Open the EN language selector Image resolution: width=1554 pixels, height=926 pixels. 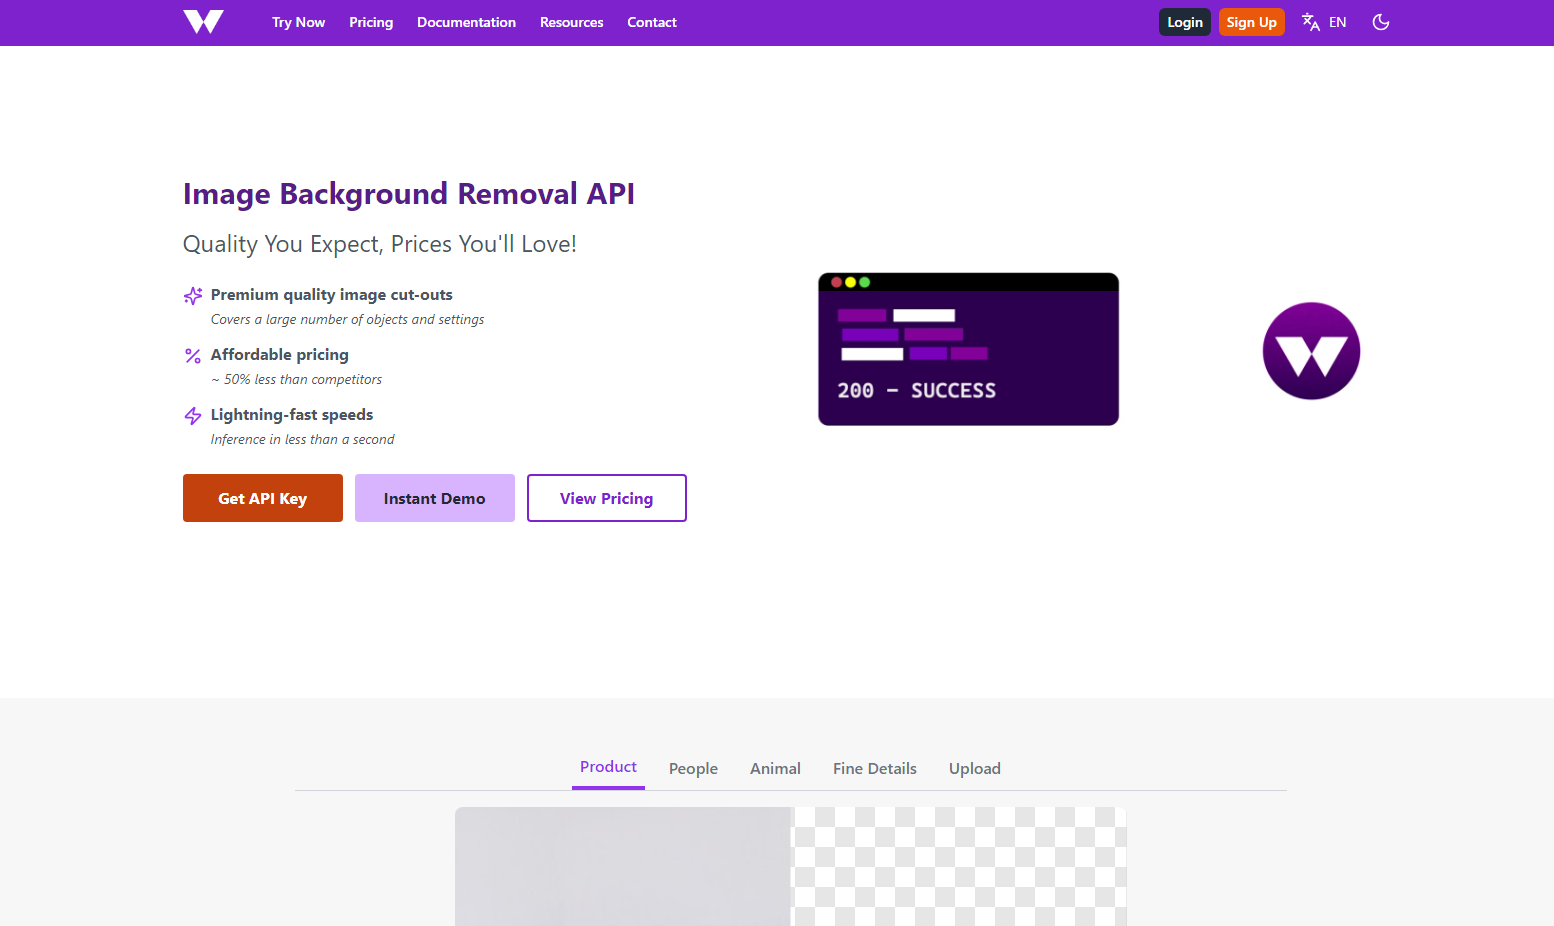pyautogui.click(x=1338, y=22)
